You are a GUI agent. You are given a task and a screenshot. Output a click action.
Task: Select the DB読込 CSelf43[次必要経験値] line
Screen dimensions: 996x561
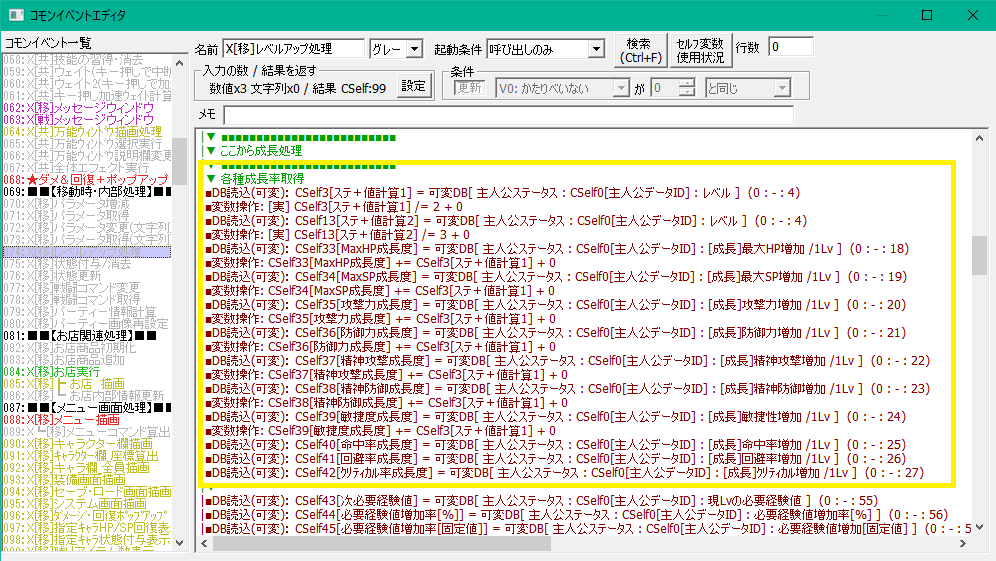[541, 501]
